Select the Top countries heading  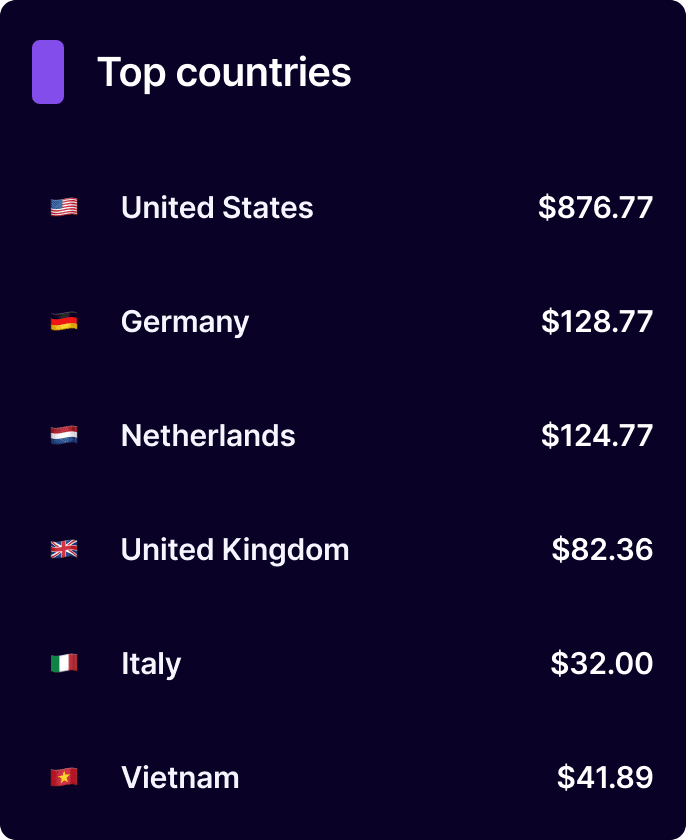[x=224, y=72]
